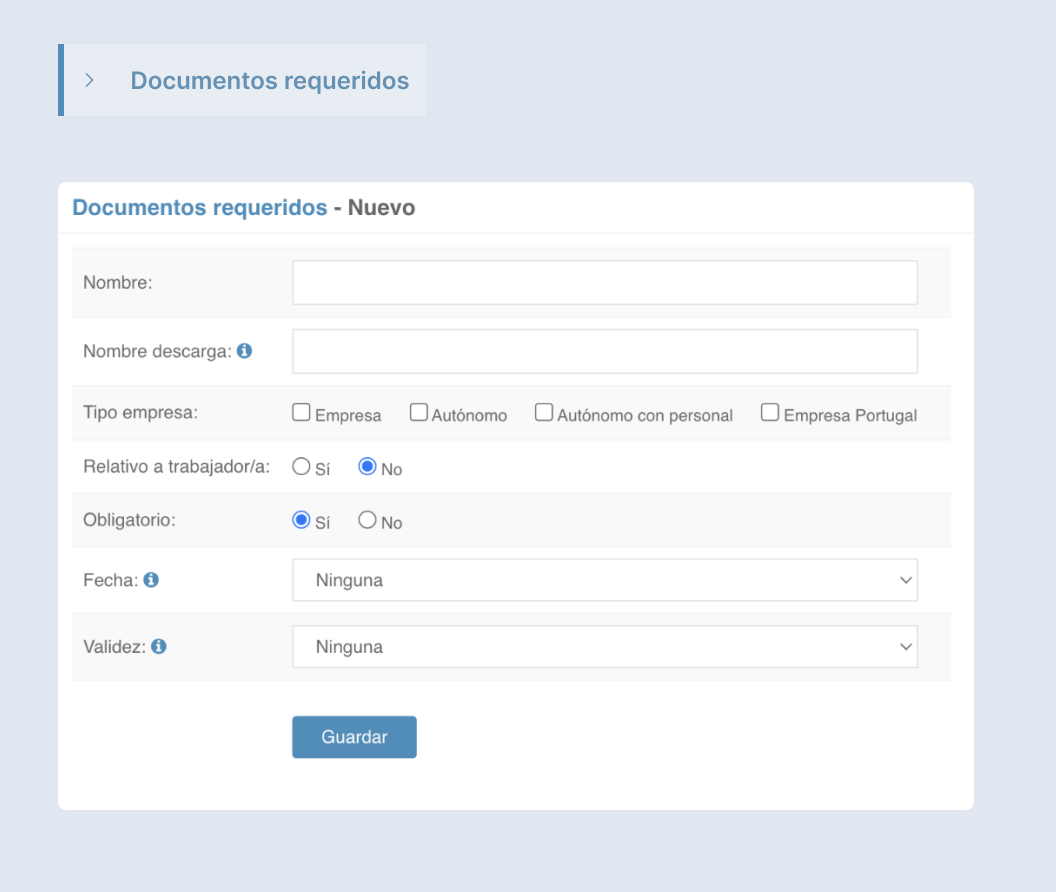Choose Sí for Relativo a trabajador/a
The height and width of the screenshot is (892, 1056).
tap(301, 466)
